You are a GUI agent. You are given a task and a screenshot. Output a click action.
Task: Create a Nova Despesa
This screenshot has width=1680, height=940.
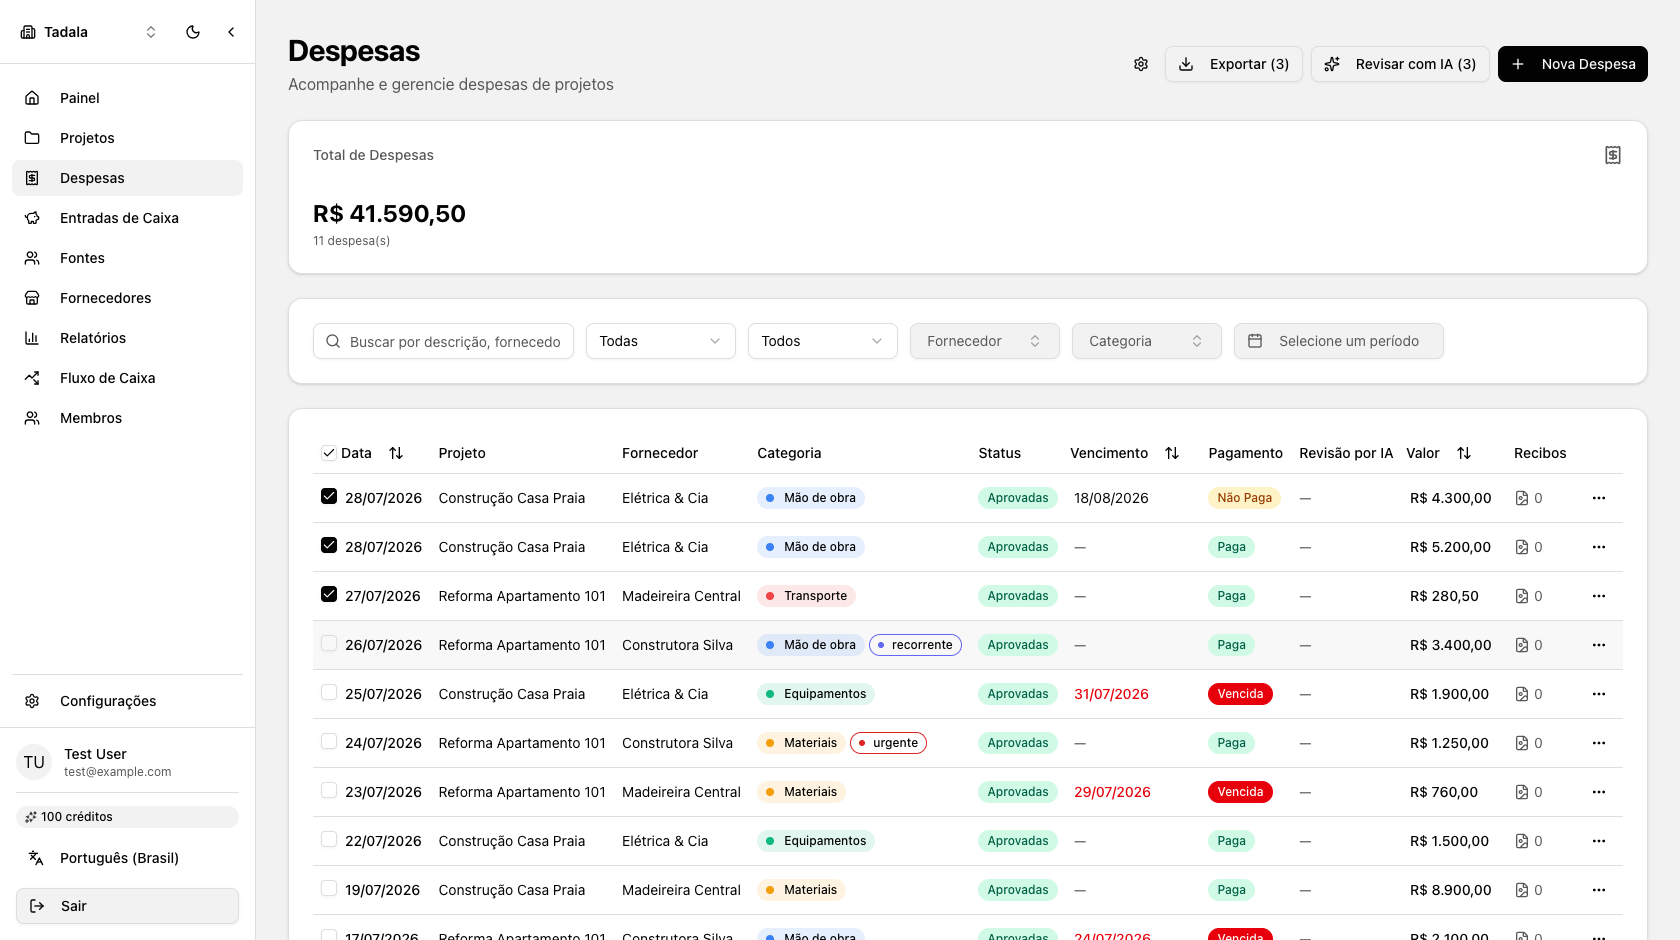pos(1573,64)
